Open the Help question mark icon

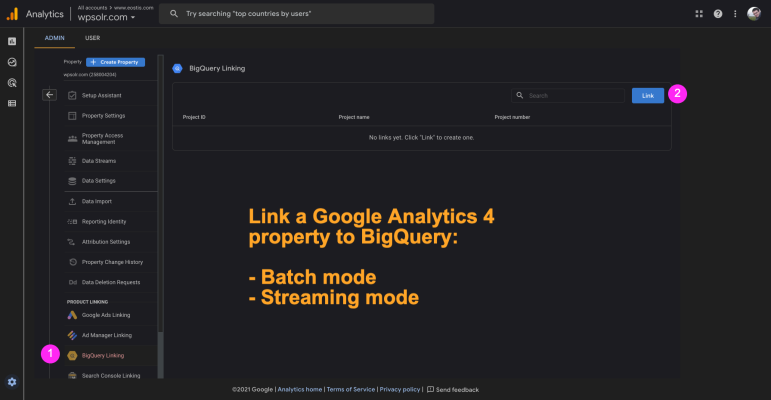[718, 14]
